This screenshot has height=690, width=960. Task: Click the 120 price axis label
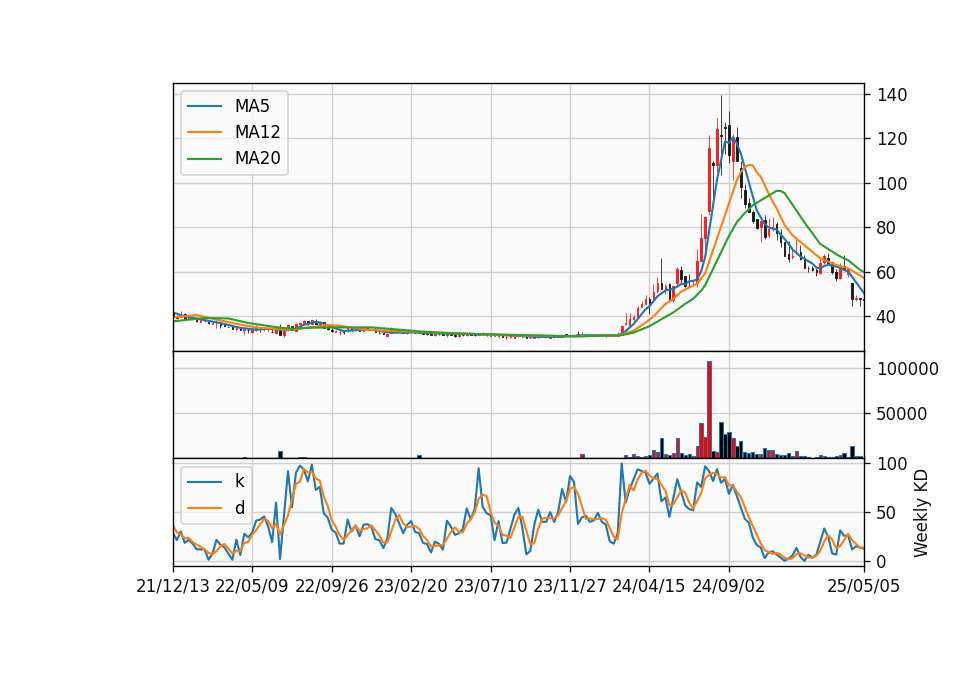point(892,139)
